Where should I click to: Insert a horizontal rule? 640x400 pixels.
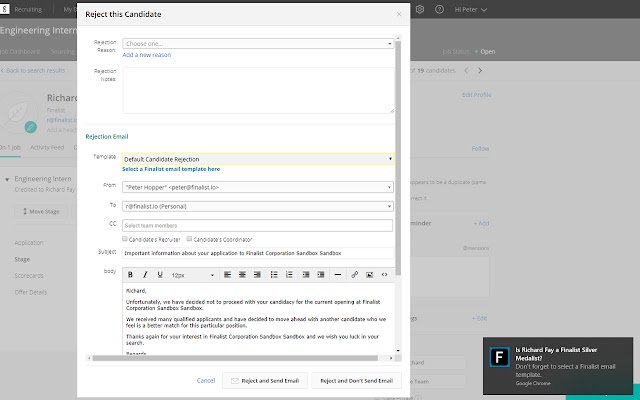tap(338, 275)
